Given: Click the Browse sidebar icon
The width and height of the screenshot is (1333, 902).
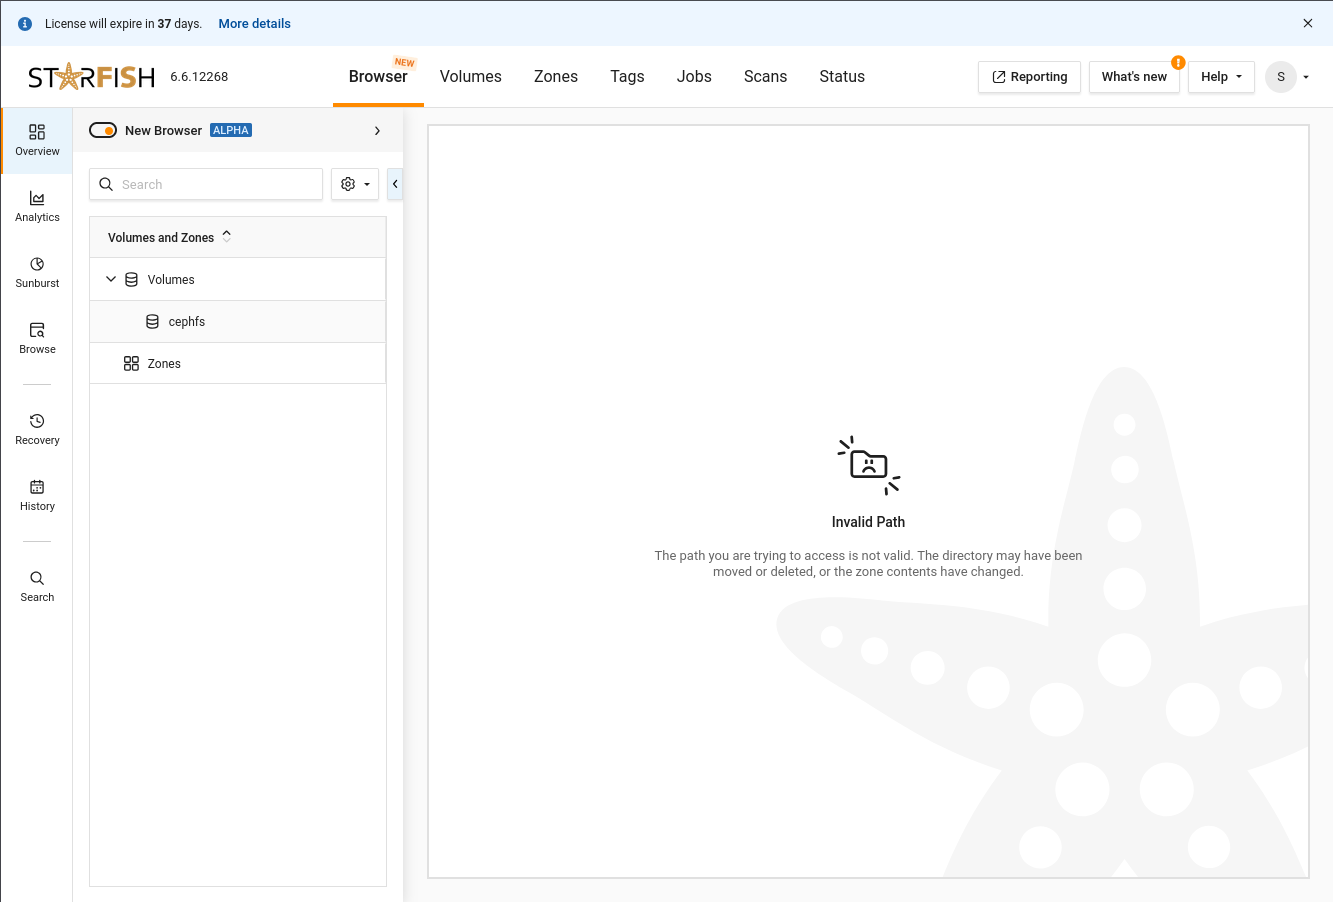Looking at the screenshot, I should click(x=37, y=338).
